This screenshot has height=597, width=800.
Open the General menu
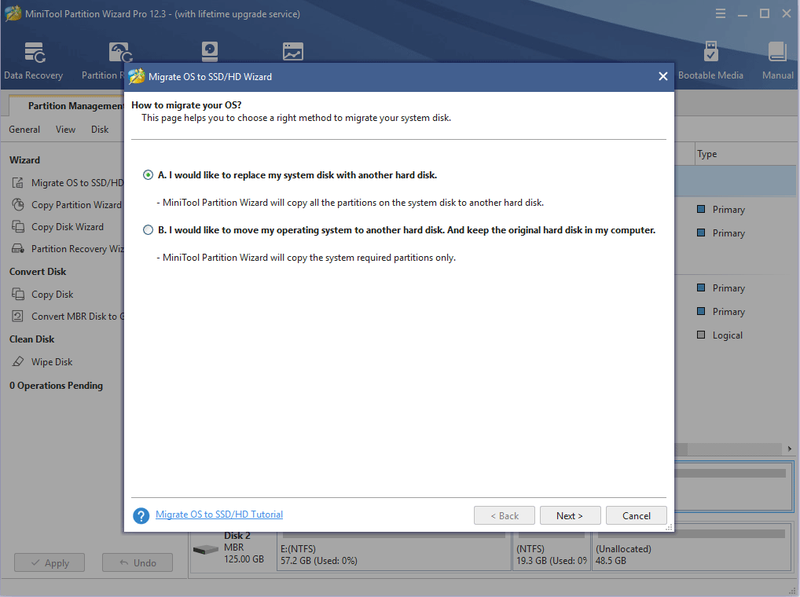pos(24,130)
